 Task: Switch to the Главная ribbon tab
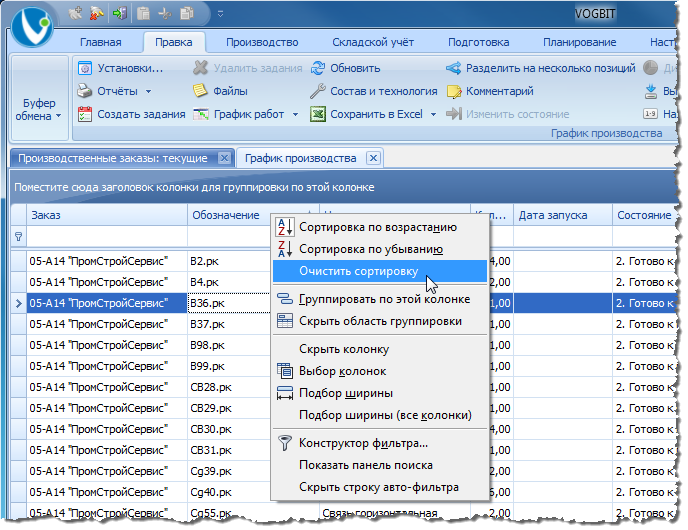tap(100, 42)
